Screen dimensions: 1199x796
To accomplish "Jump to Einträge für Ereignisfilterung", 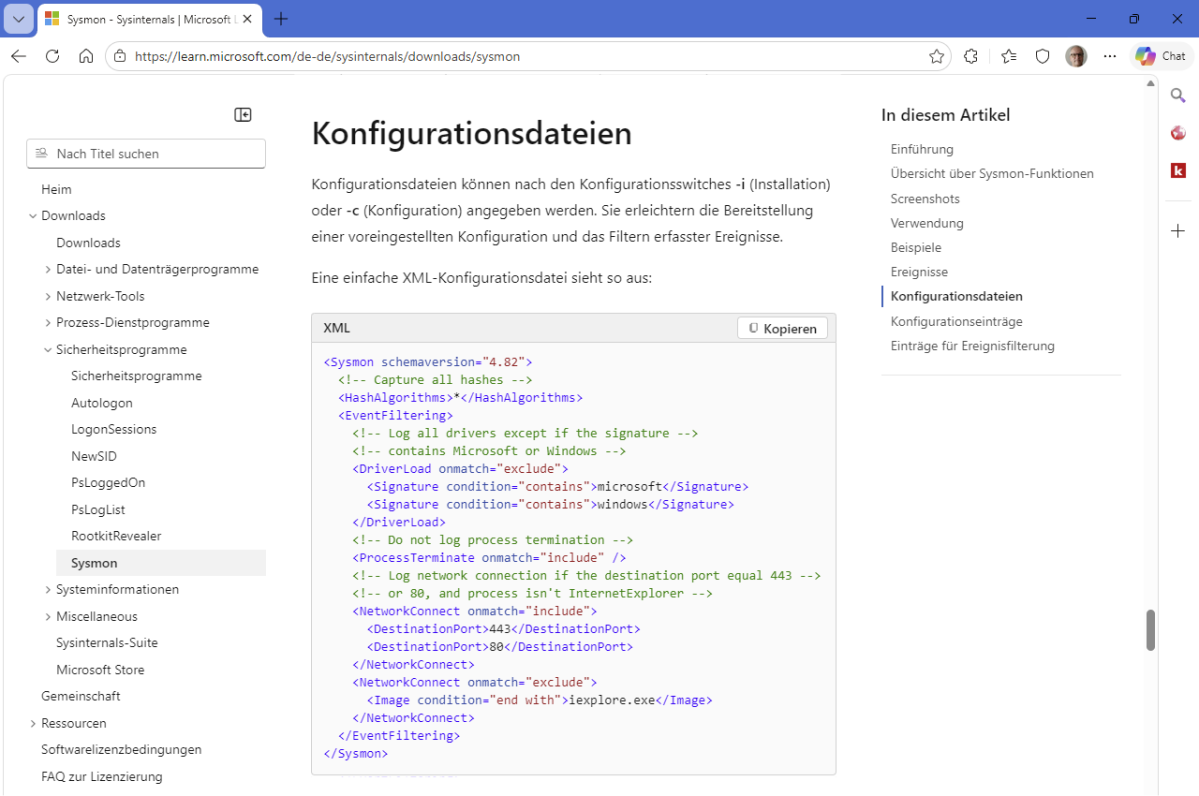I will [x=972, y=346].
